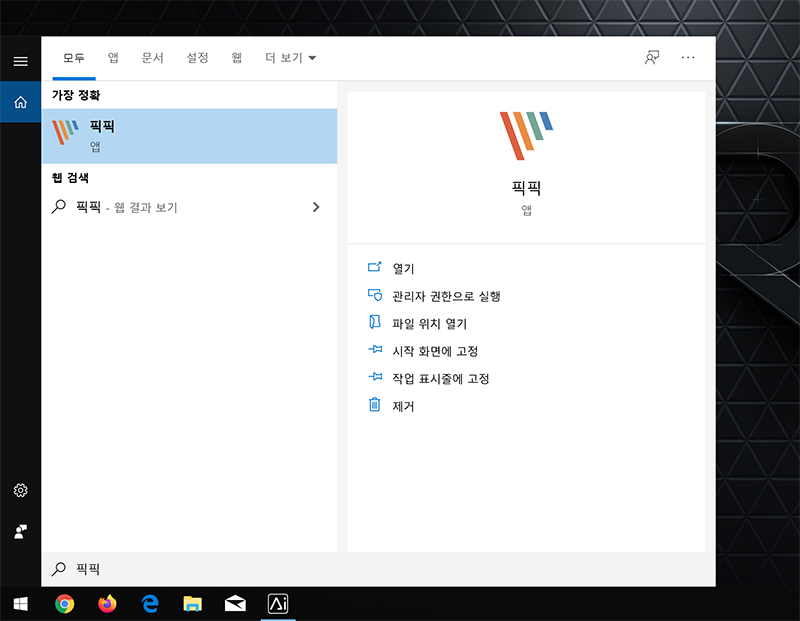Choose 파일 위치 열기
The height and width of the screenshot is (621, 800).
coord(430,324)
